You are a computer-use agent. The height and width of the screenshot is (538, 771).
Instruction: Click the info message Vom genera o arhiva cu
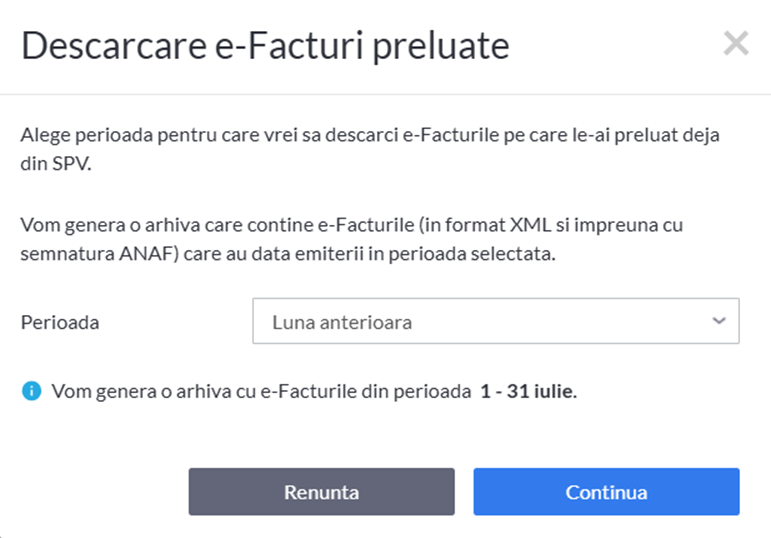(x=315, y=391)
